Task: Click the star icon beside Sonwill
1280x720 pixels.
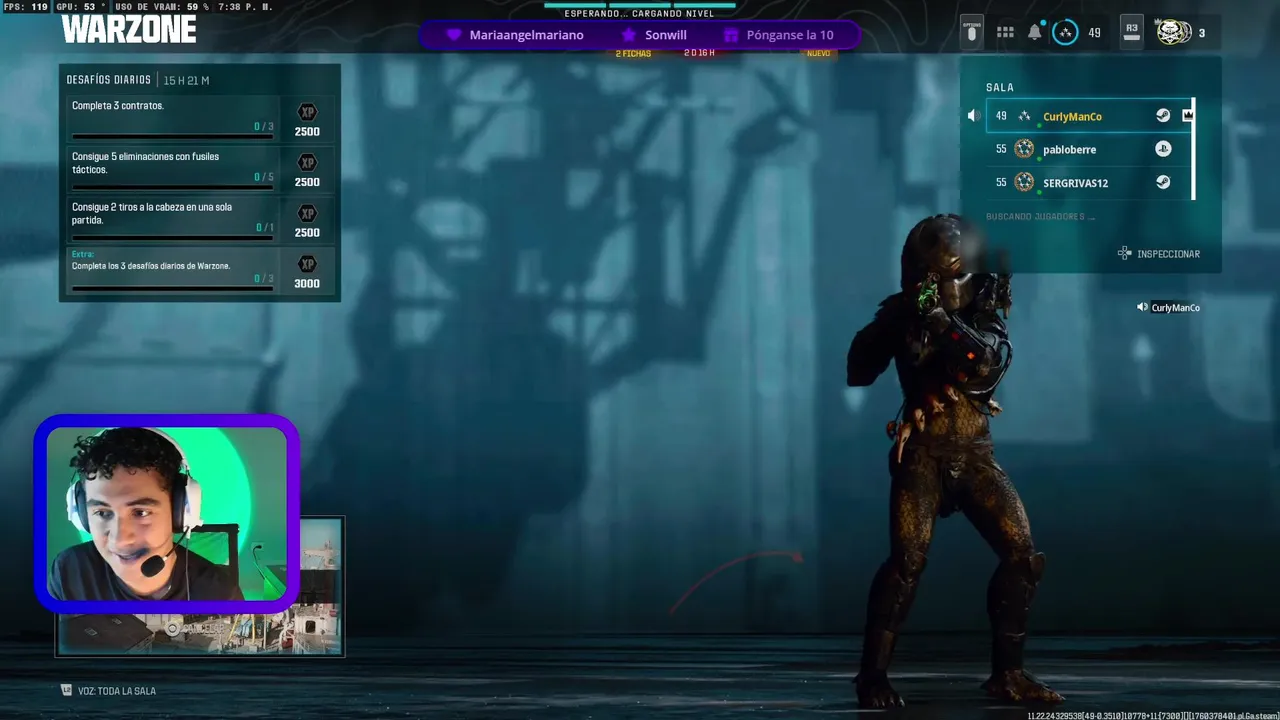Action: click(628, 35)
